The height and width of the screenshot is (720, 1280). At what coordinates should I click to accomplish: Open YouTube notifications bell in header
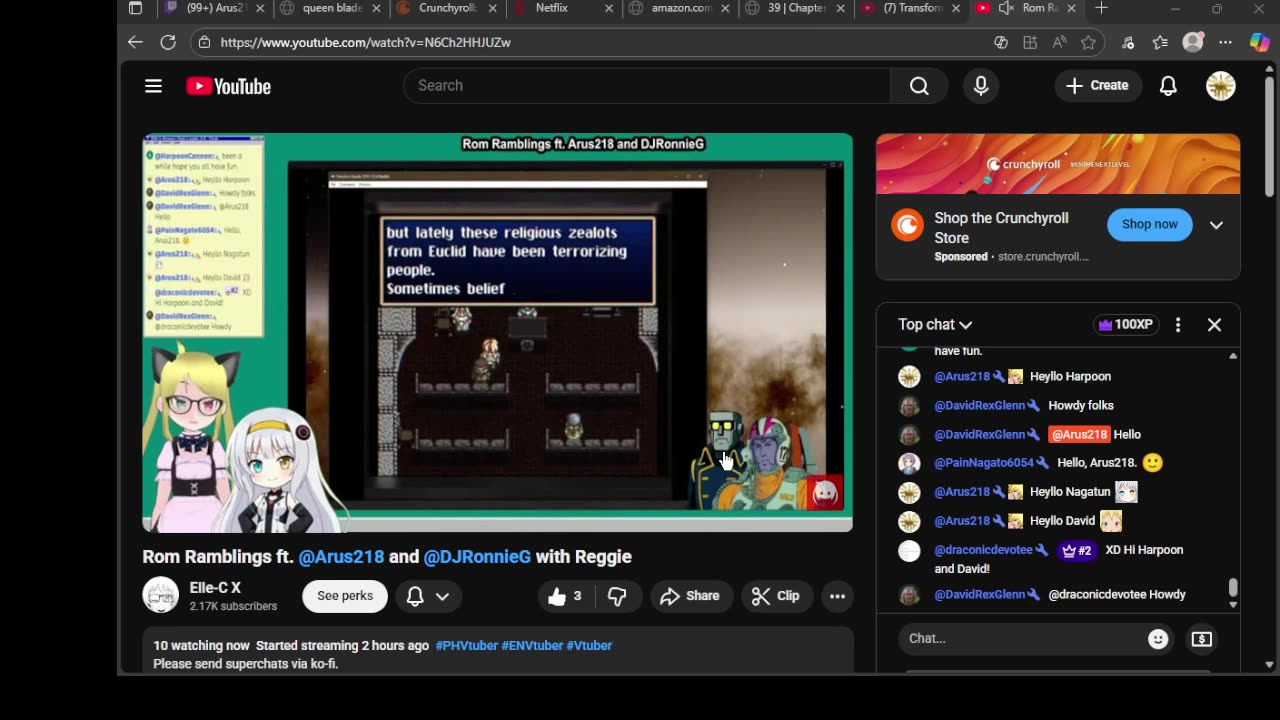tap(1168, 86)
